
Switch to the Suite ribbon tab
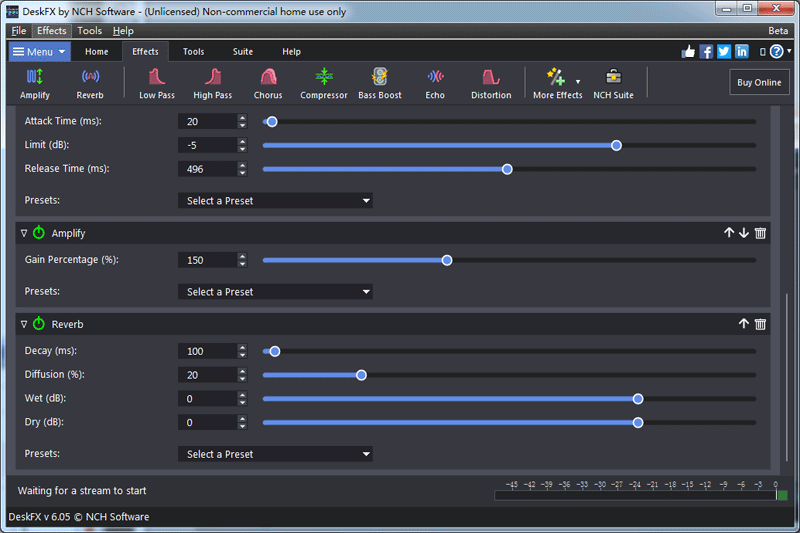point(243,52)
